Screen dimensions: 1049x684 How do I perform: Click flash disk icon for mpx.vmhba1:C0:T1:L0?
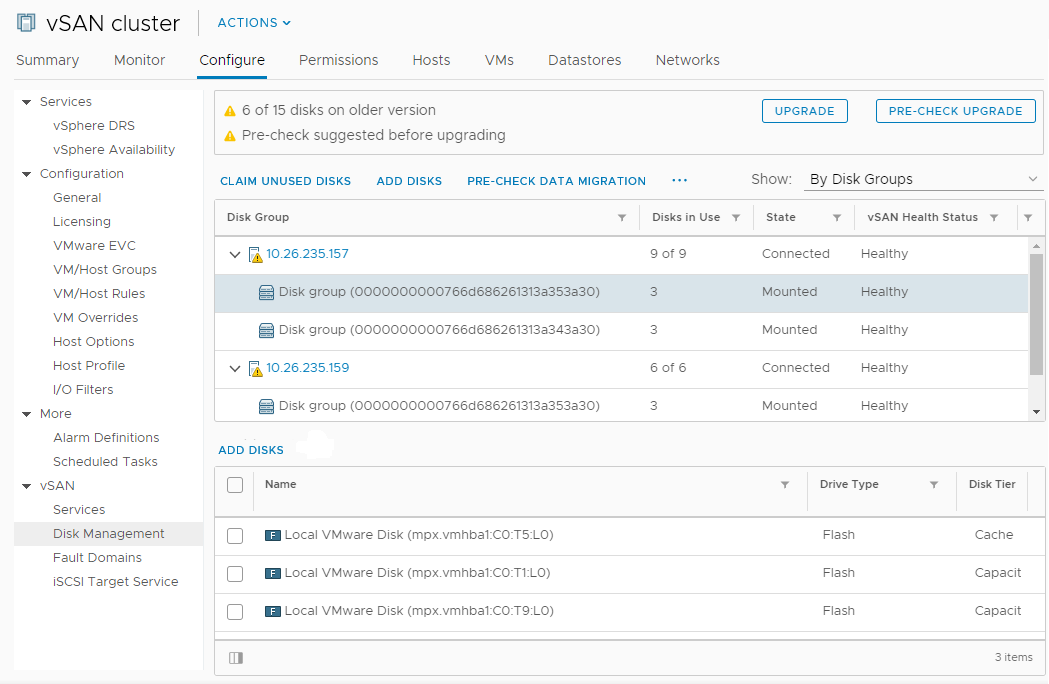click(x=272, y=573)
